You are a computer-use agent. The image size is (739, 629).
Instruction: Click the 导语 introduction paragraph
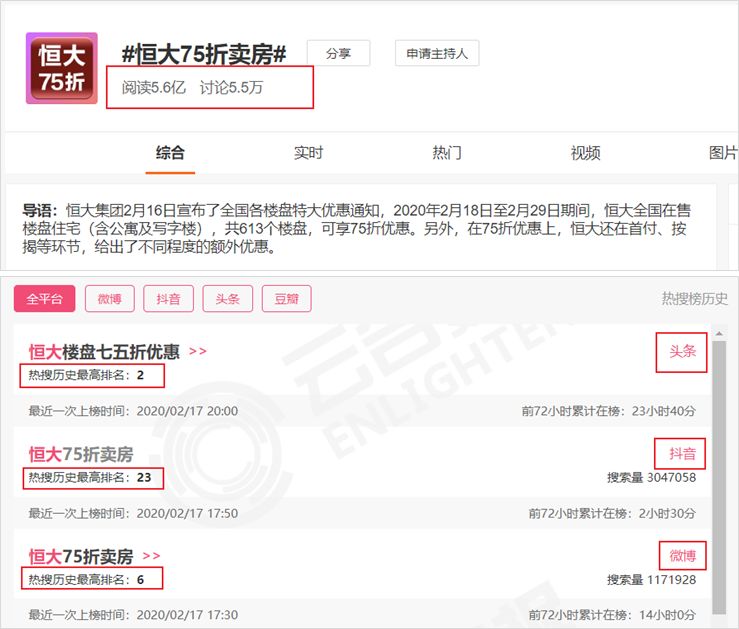click(356, 228)
